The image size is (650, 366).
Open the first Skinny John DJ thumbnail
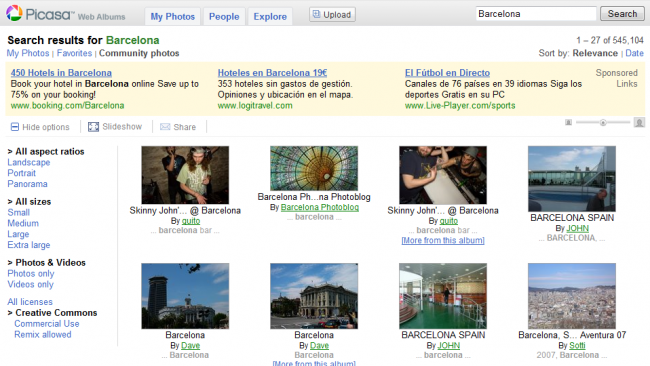point(185,175)
